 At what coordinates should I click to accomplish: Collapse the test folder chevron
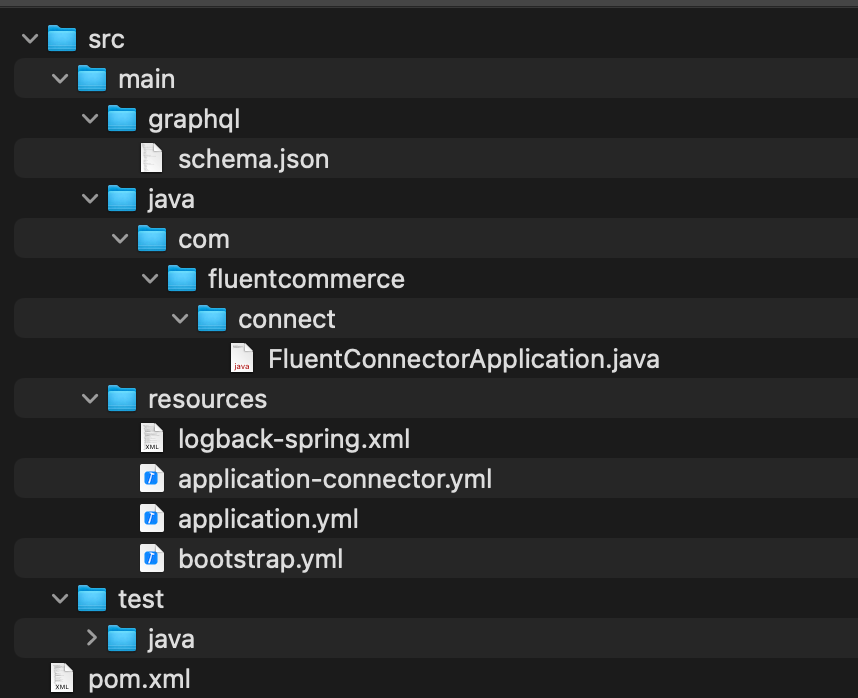60,598
